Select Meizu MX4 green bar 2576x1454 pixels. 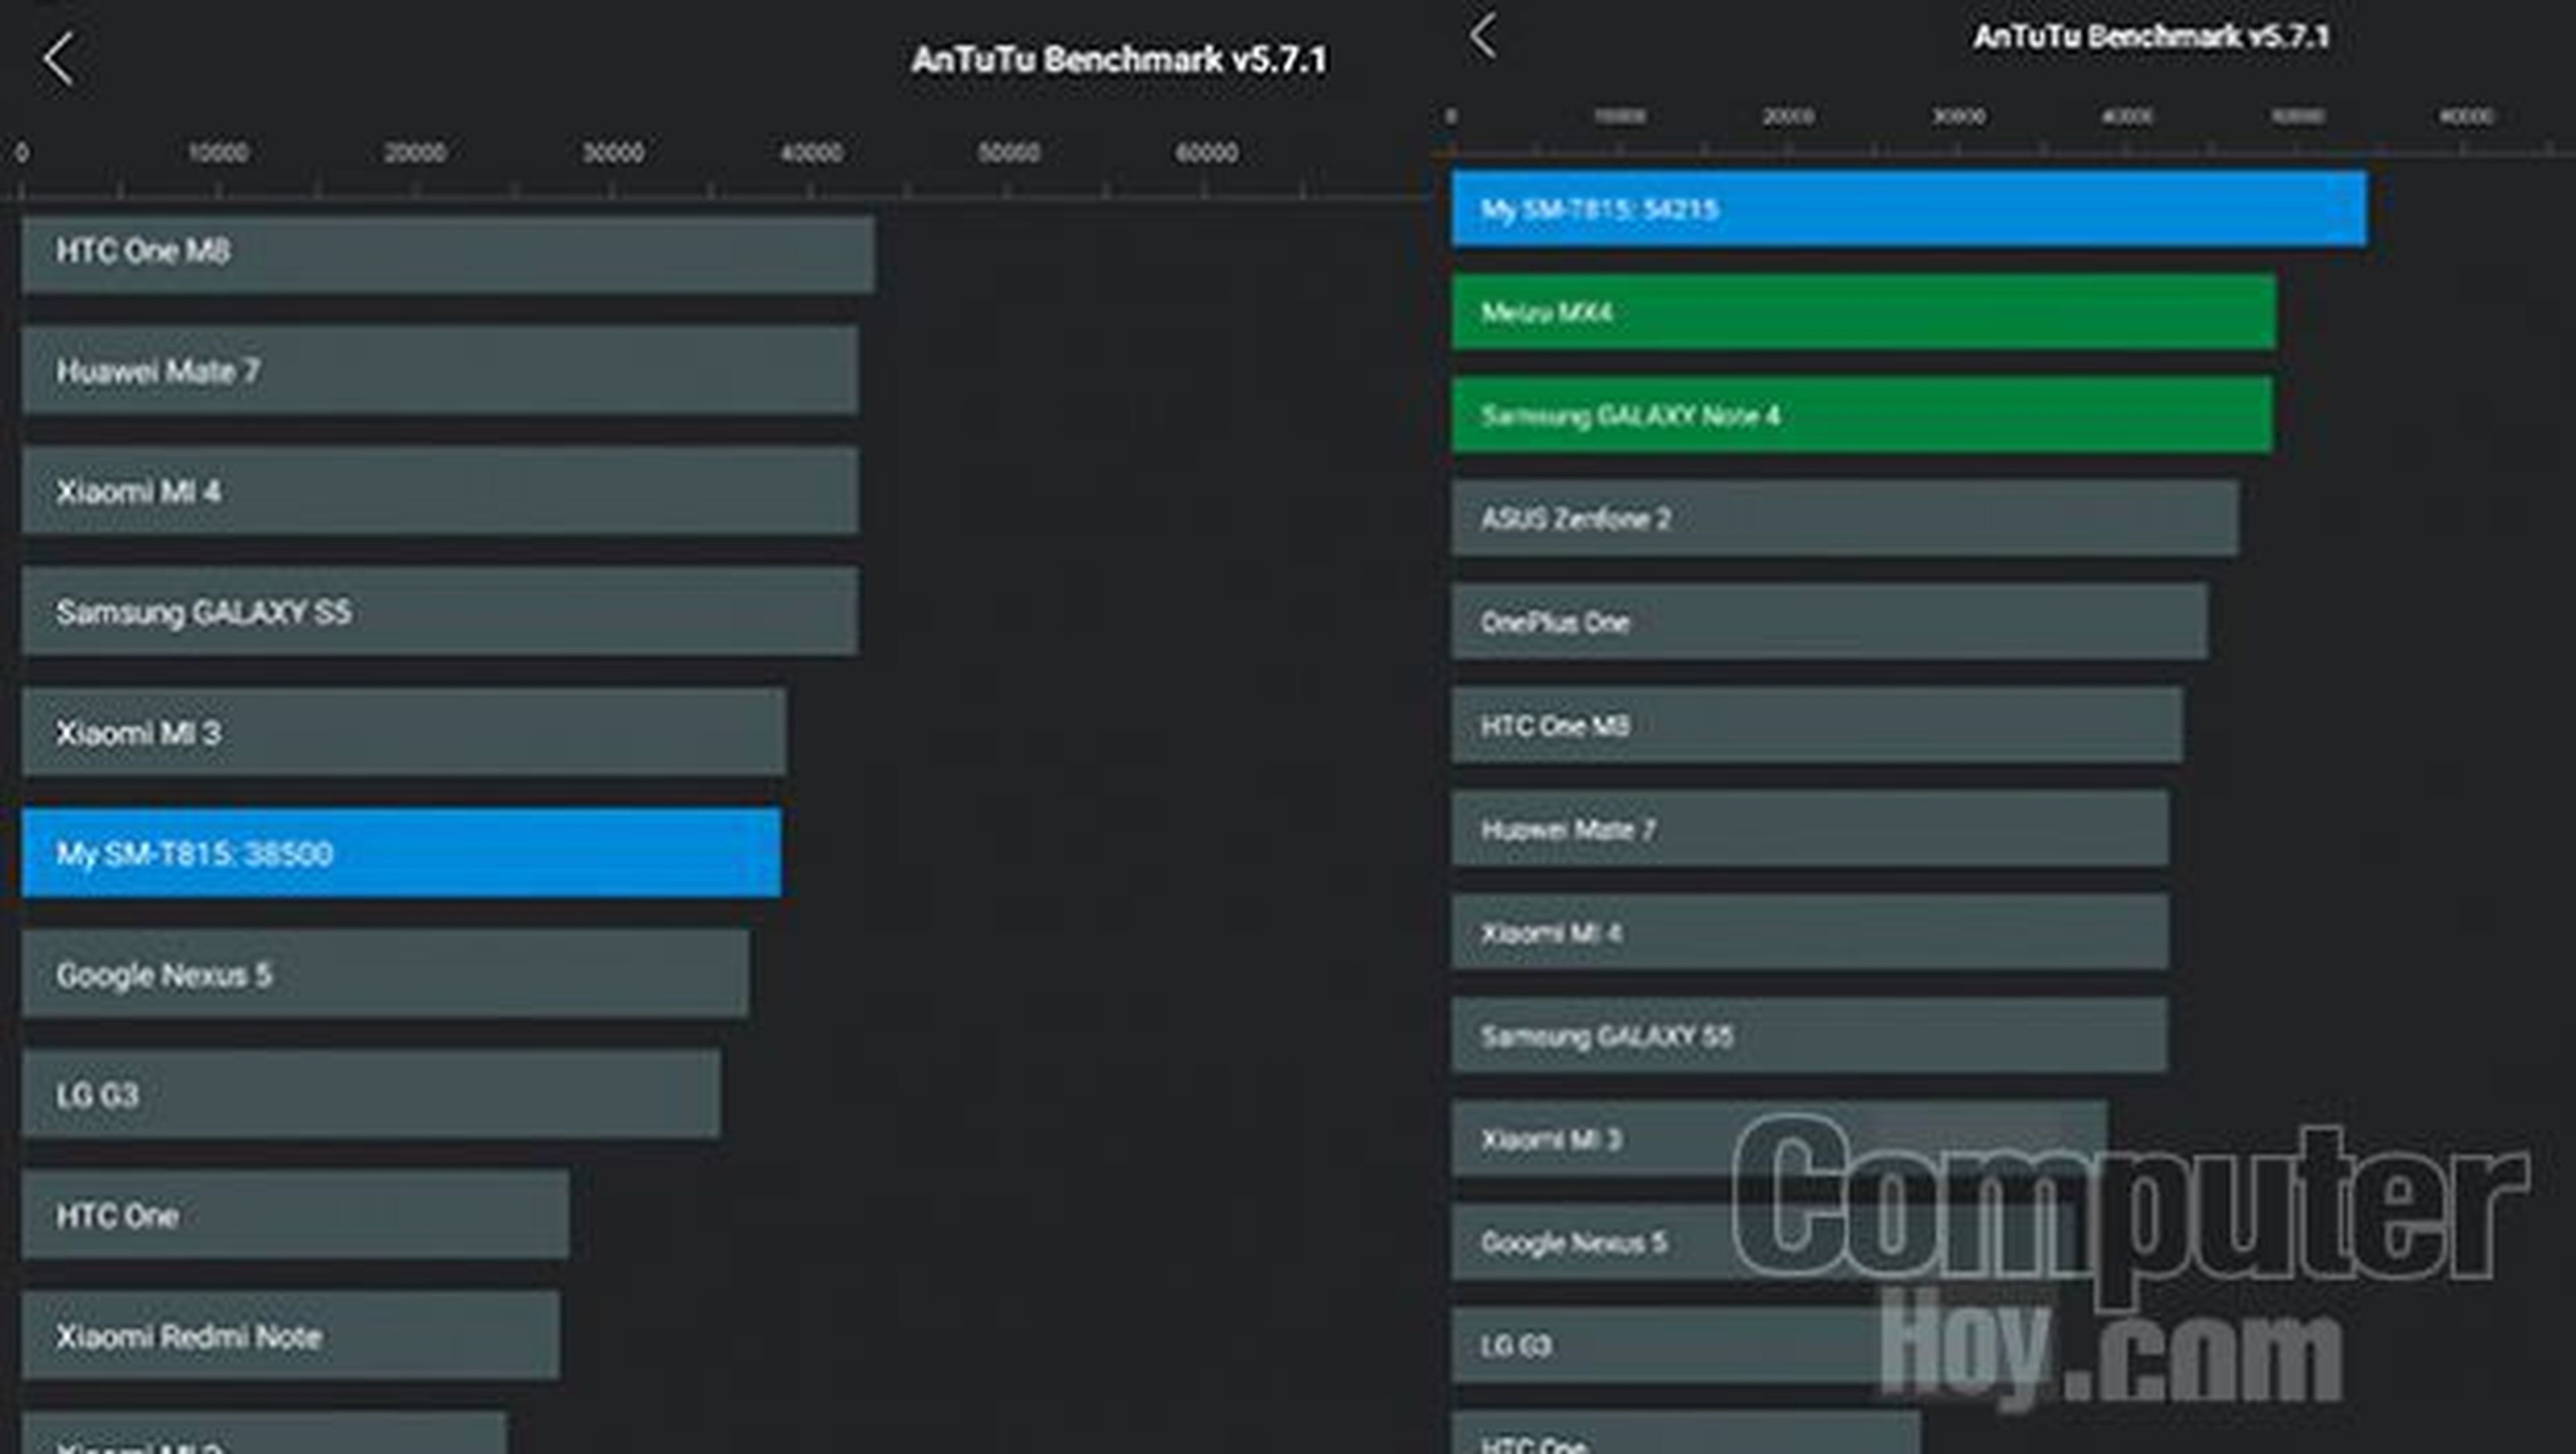(x=1864, y=312)
